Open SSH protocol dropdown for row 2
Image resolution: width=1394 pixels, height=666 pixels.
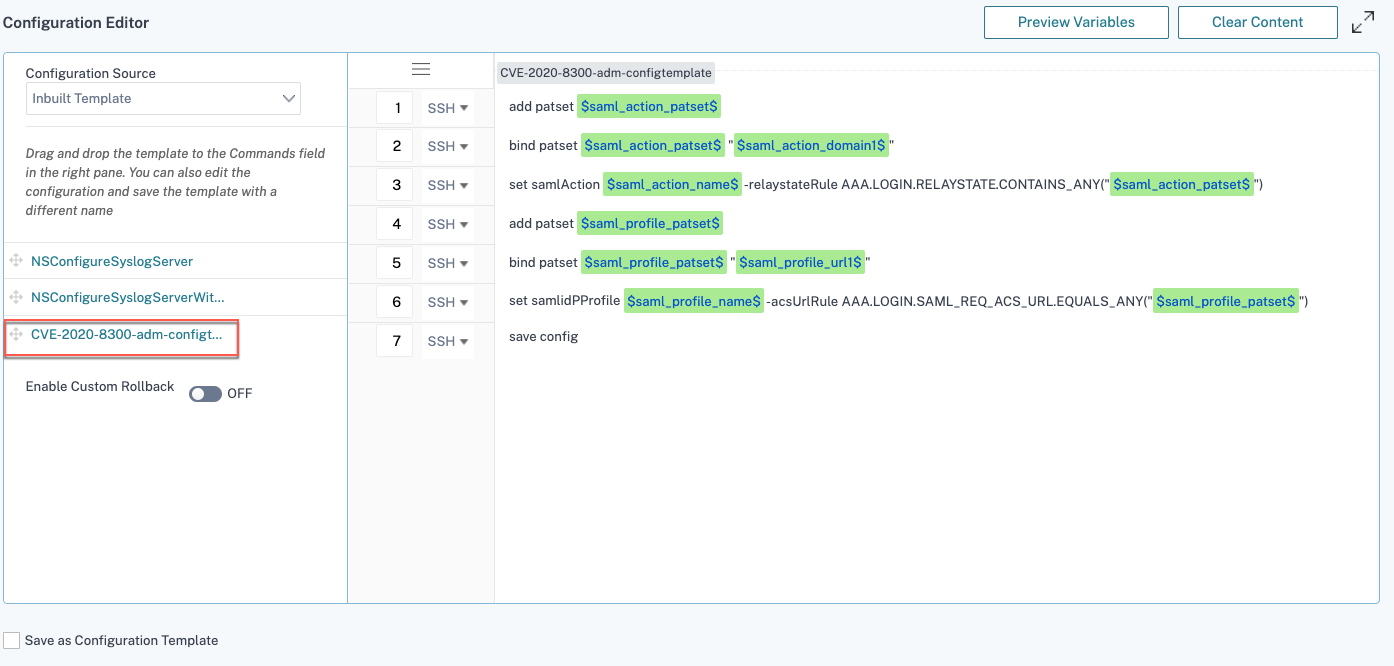pos(448,146)
